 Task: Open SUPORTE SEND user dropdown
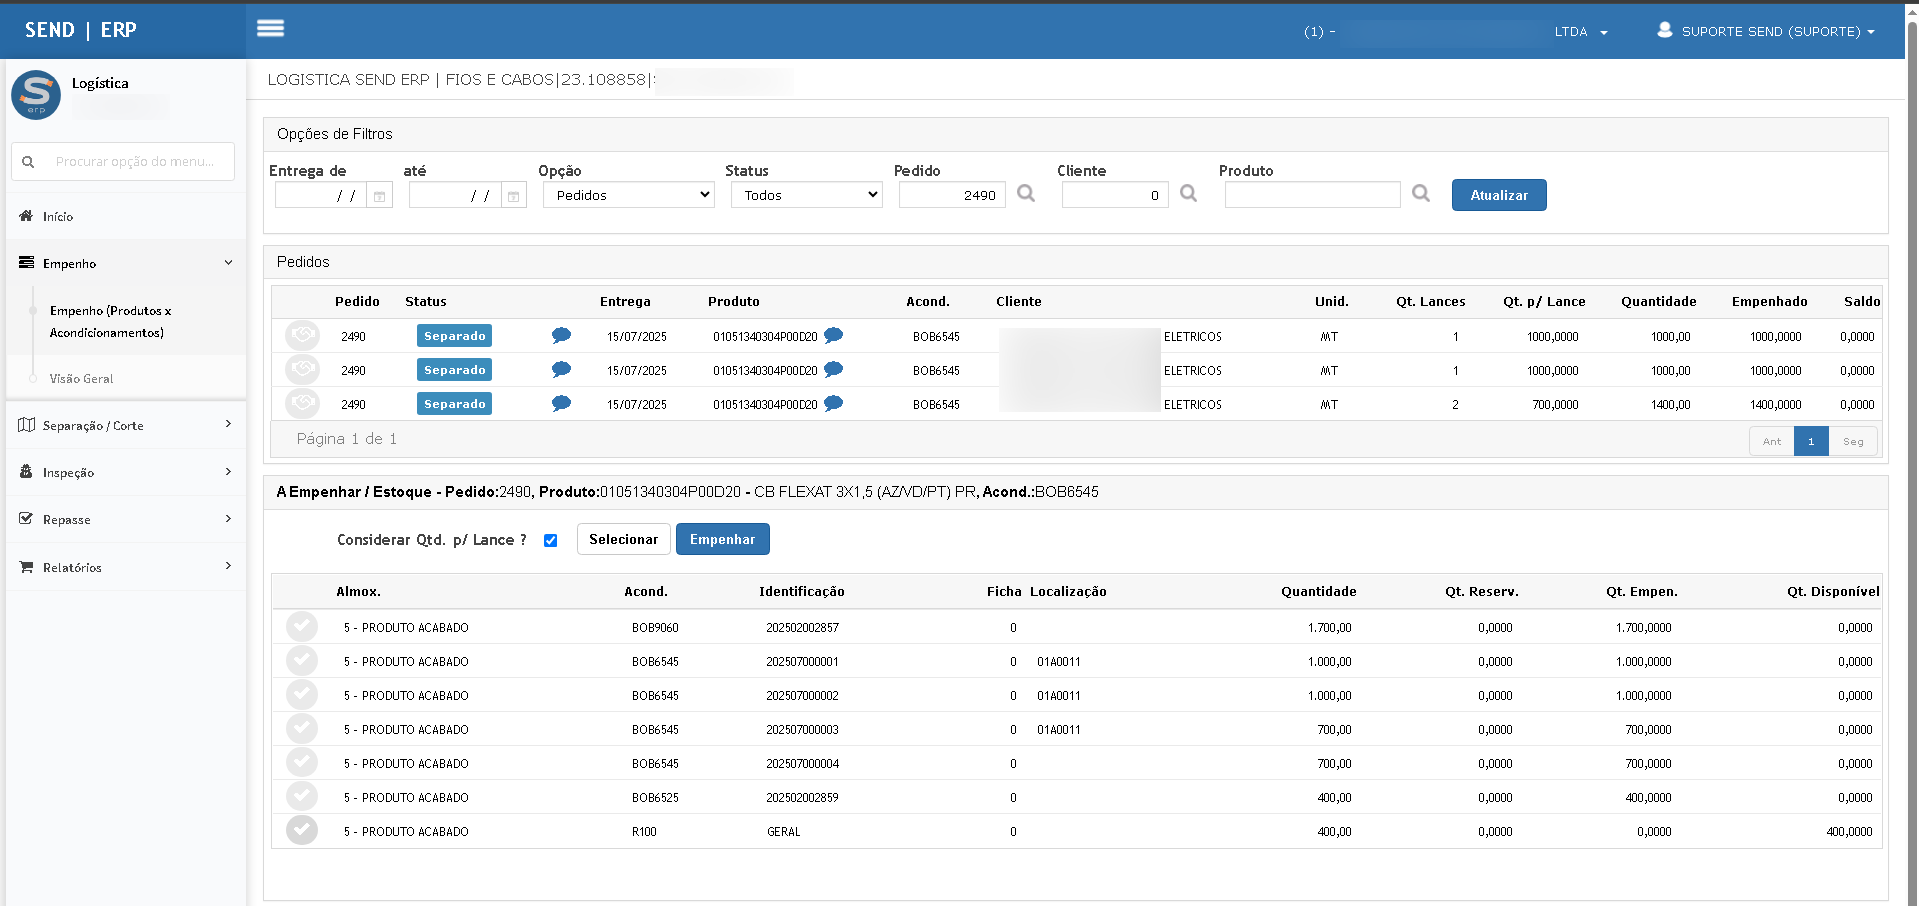(1768, 31)
